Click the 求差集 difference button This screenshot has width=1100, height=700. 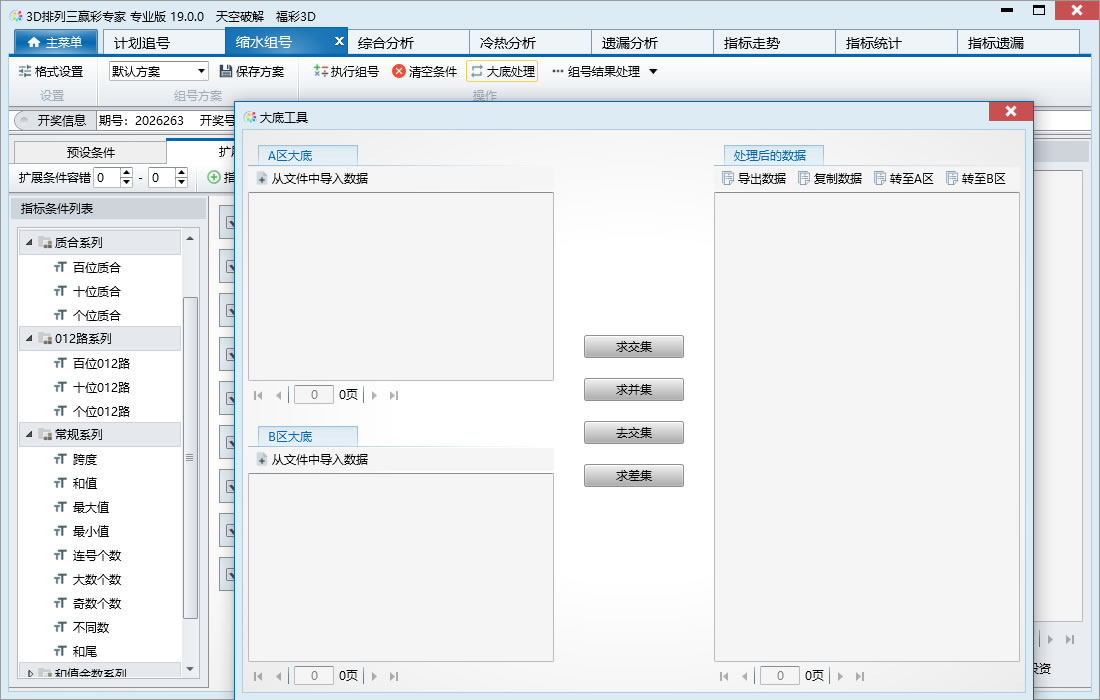coord(633,476)
